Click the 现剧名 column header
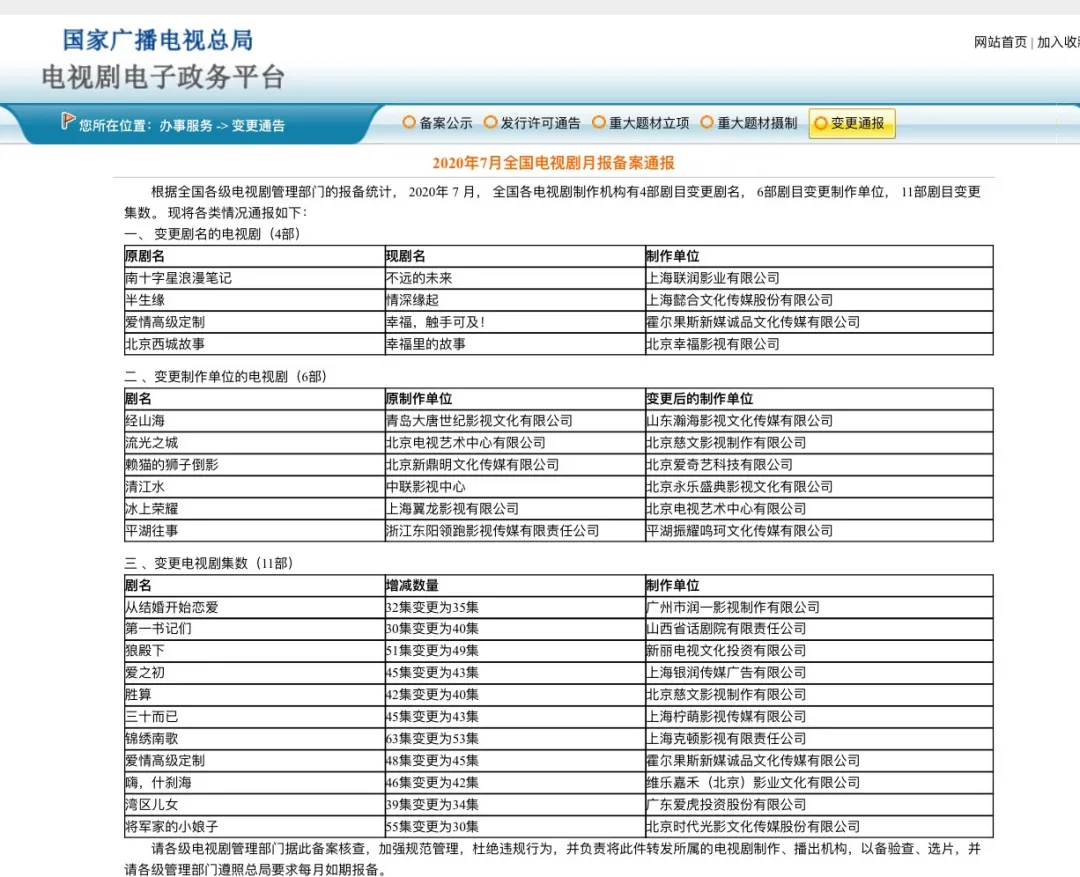The height and width of the screenshot is (877, 1080). [x=515, y=256]
